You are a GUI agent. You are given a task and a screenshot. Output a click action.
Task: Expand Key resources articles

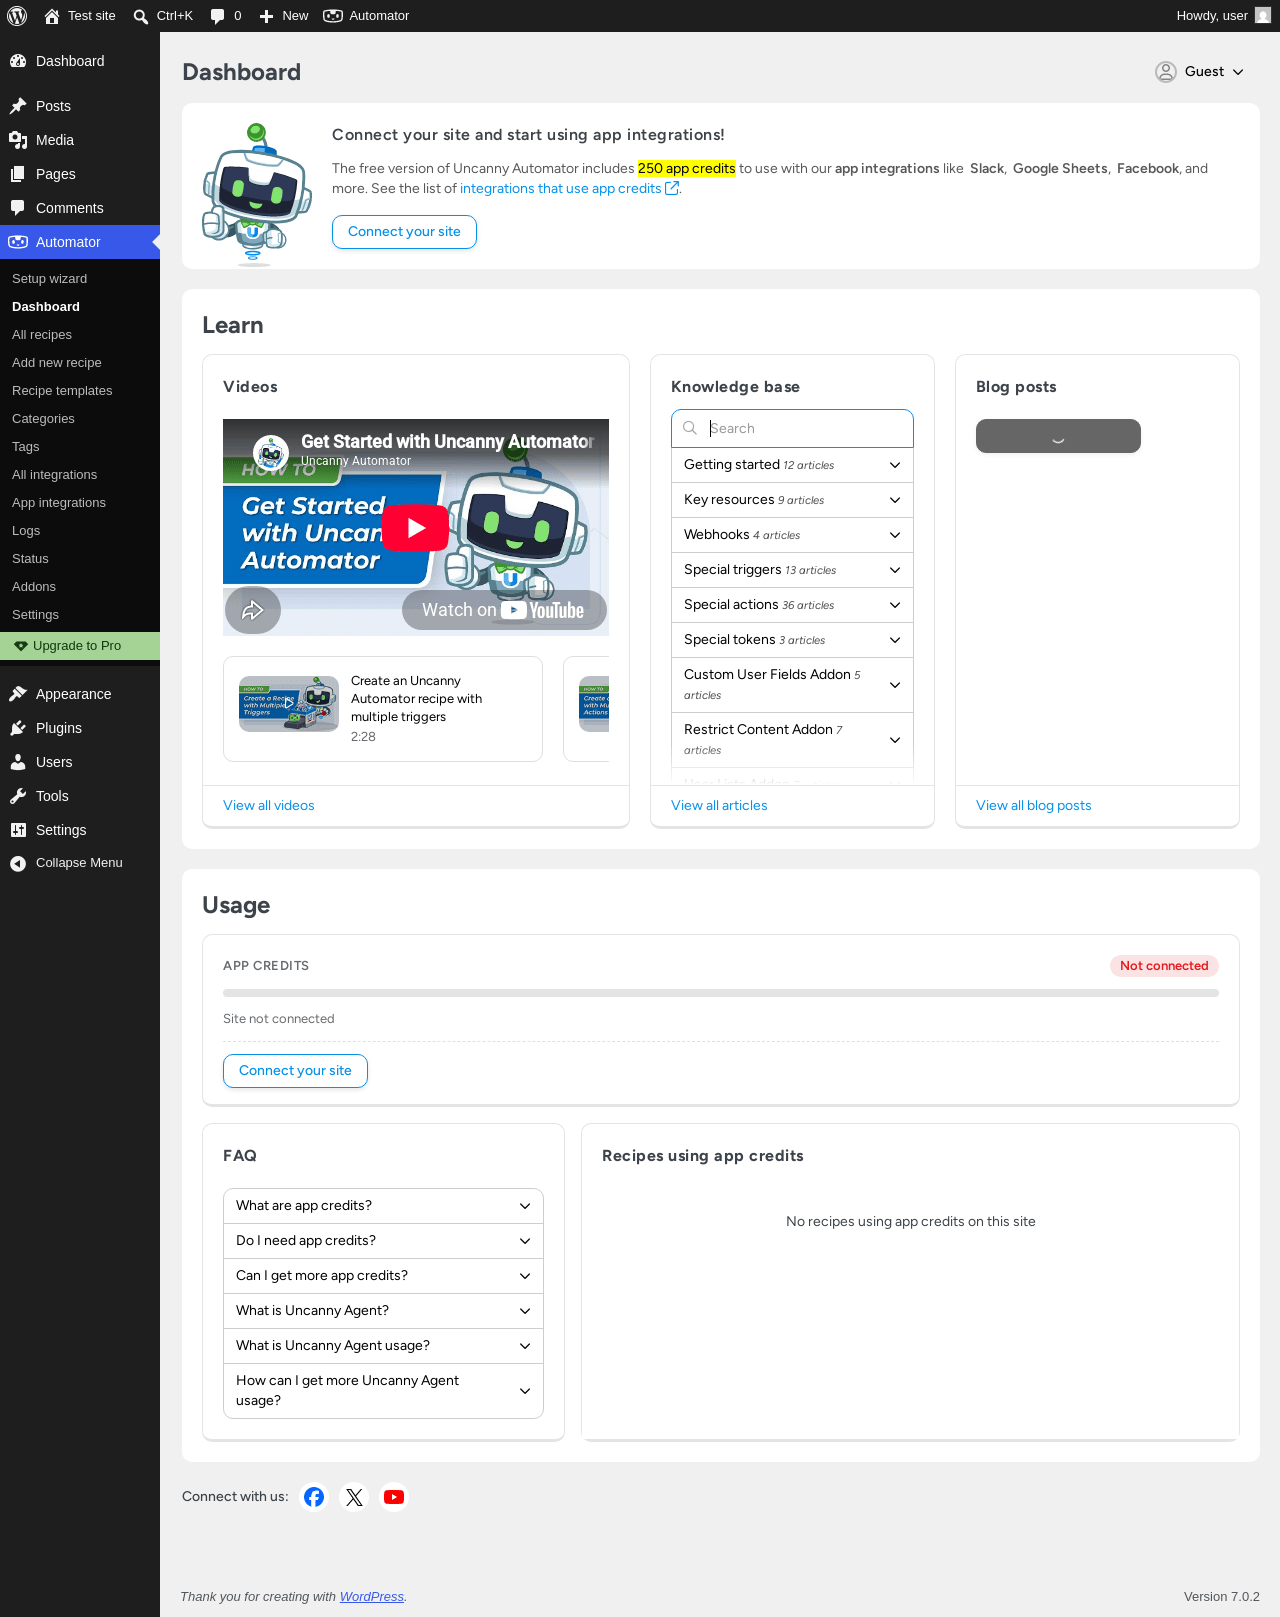792,500
